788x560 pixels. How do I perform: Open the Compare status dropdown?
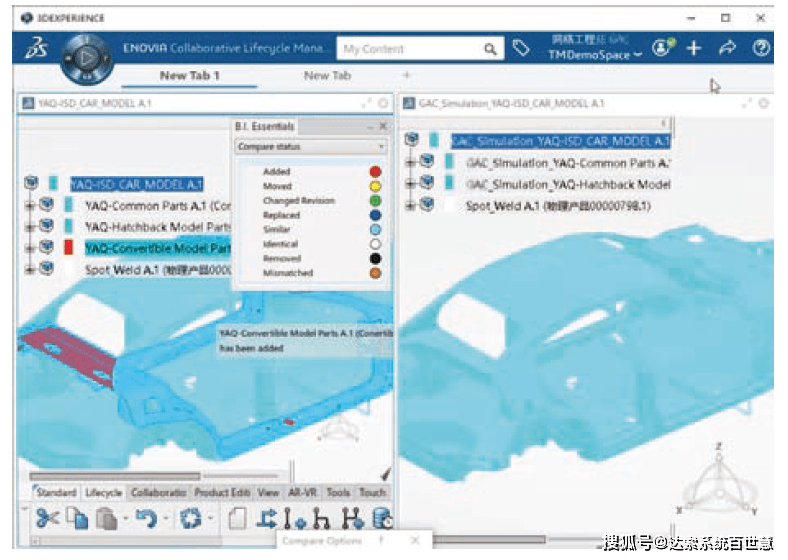[x=311, y=146]
